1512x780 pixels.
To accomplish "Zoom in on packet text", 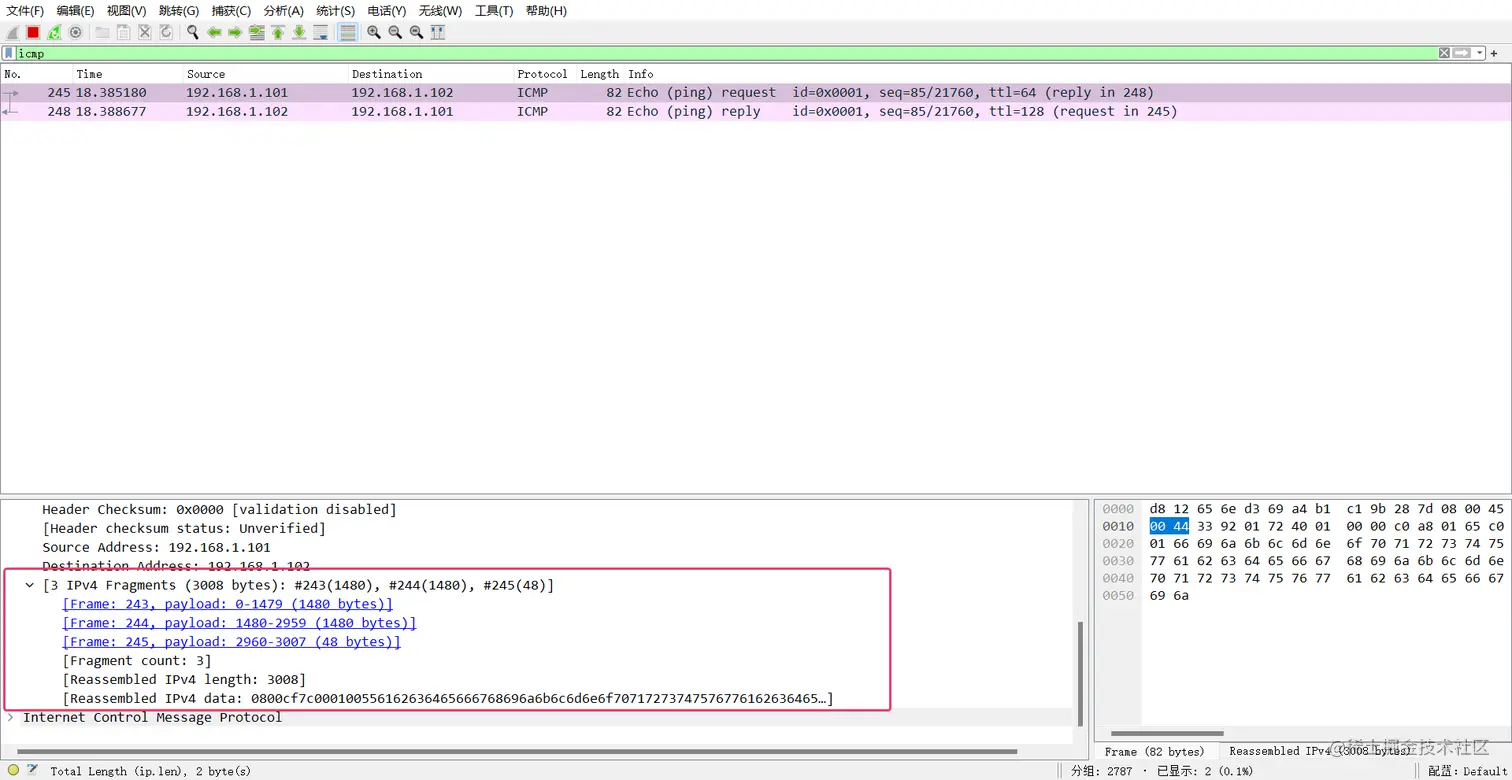I will point(374,32).
